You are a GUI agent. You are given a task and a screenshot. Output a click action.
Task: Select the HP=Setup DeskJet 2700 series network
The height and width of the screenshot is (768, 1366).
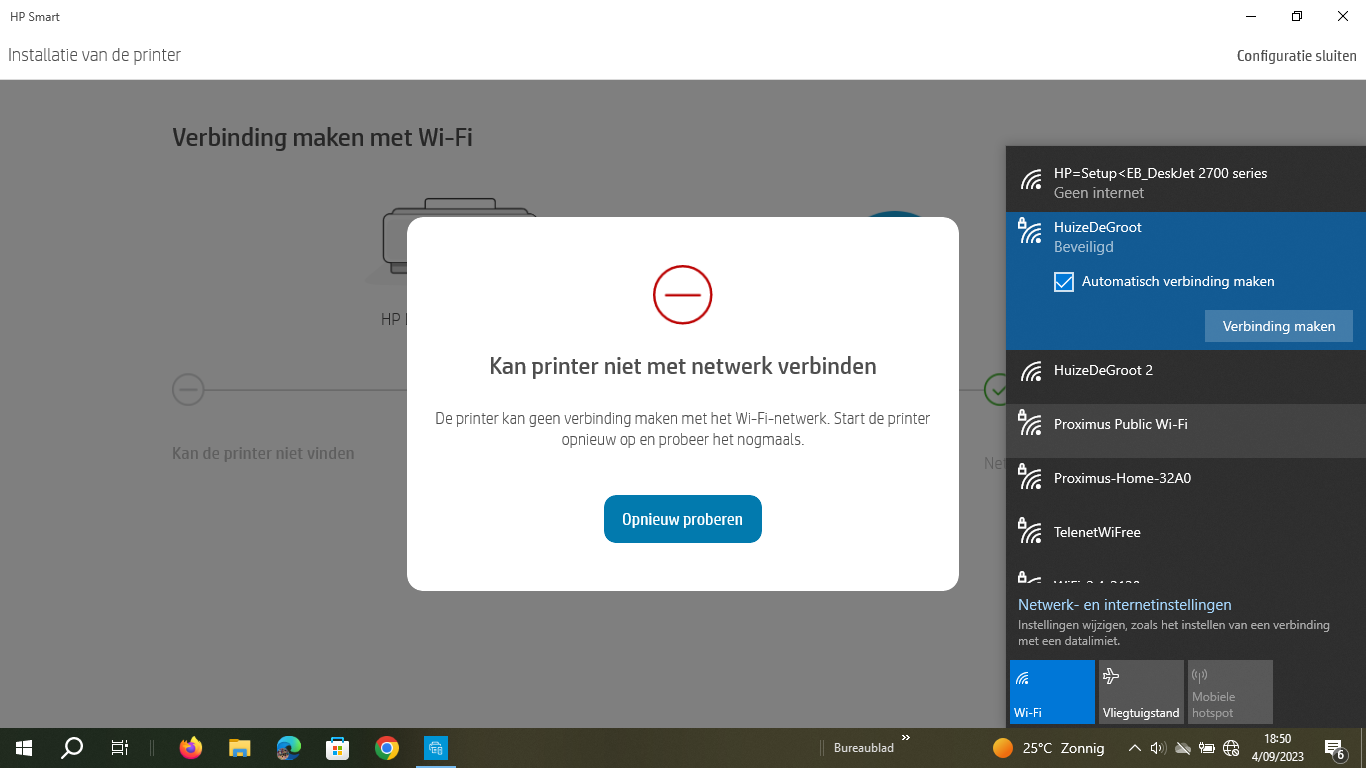click(x=1186, y=182)
